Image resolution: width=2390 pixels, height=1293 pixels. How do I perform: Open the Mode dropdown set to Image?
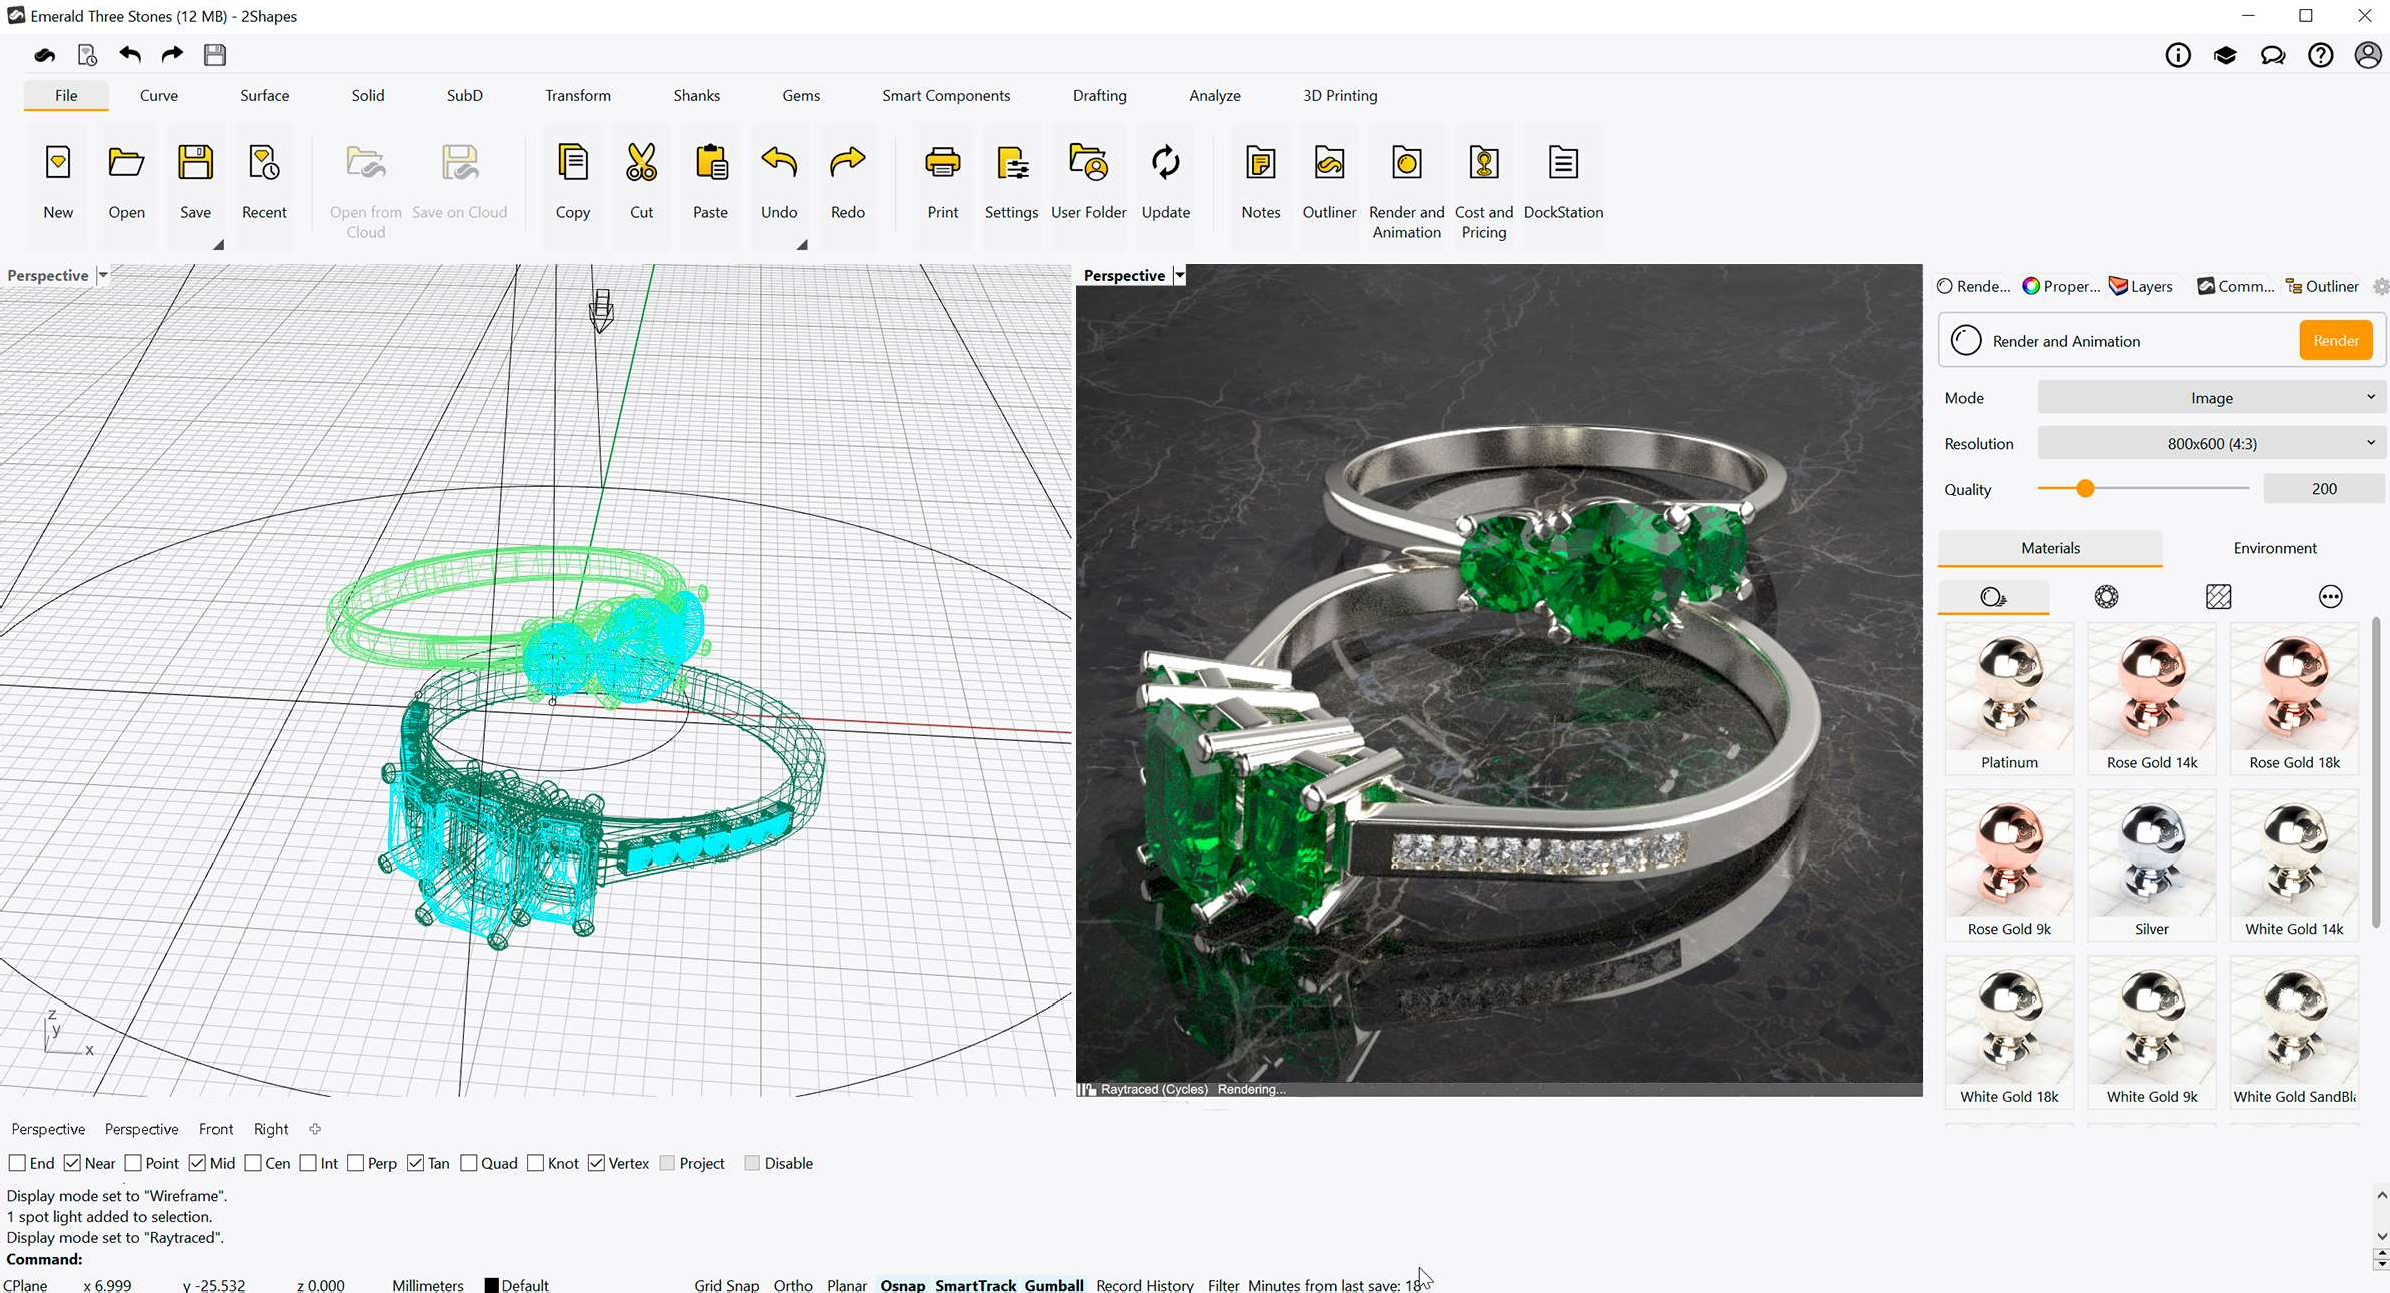point(2211,398)
